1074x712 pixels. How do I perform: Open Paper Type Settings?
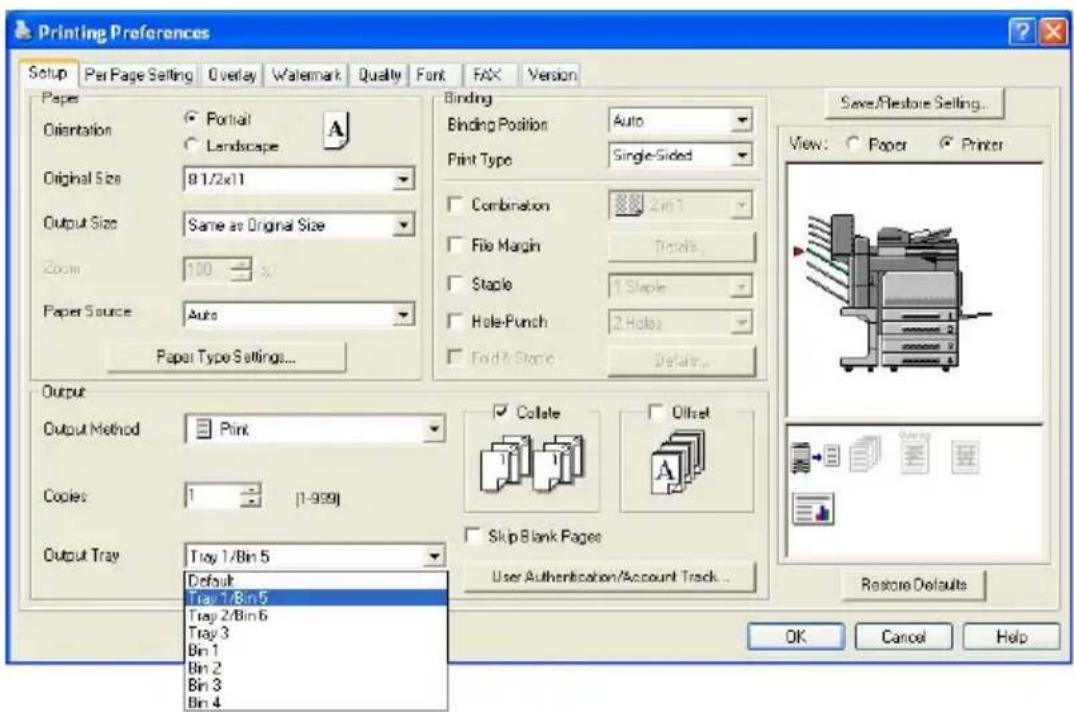(x=226, y=356)
